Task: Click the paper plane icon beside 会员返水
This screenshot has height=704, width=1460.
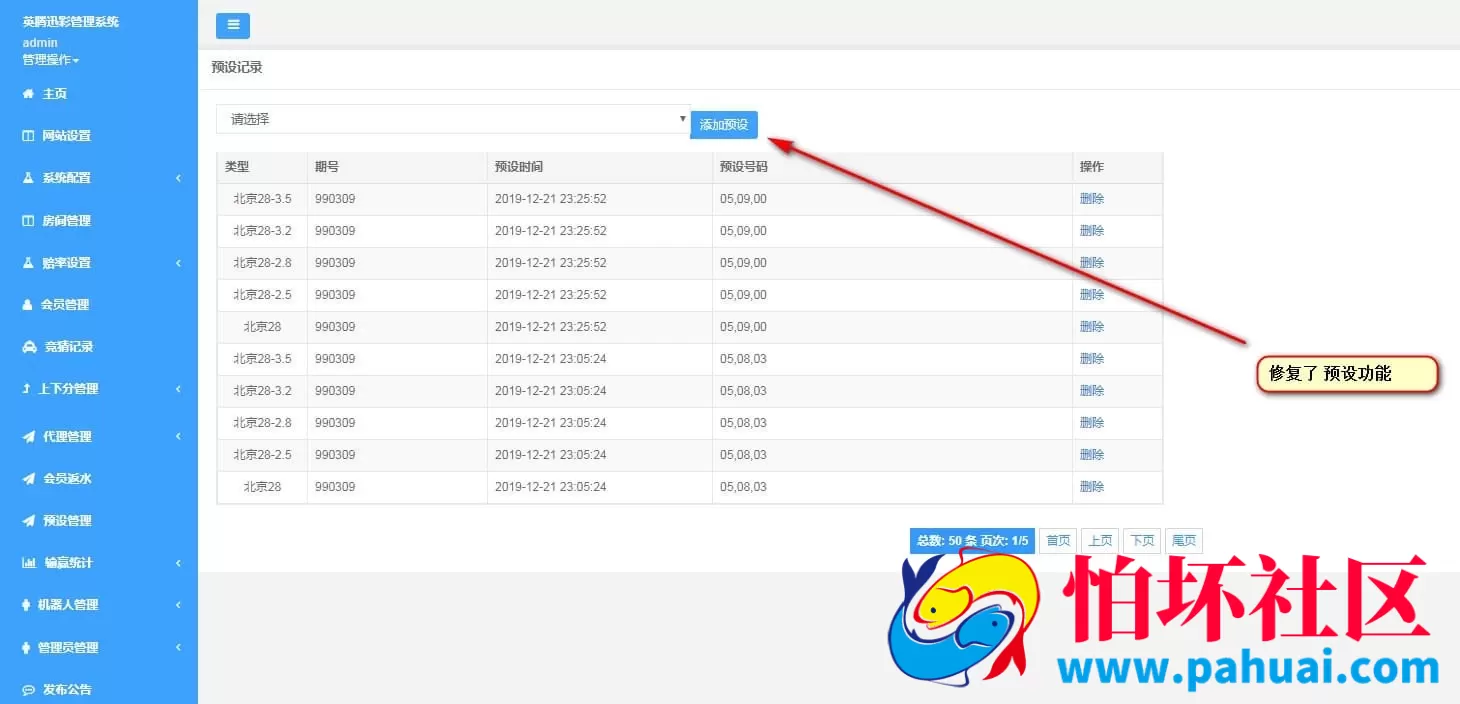Action: point(28,479)
